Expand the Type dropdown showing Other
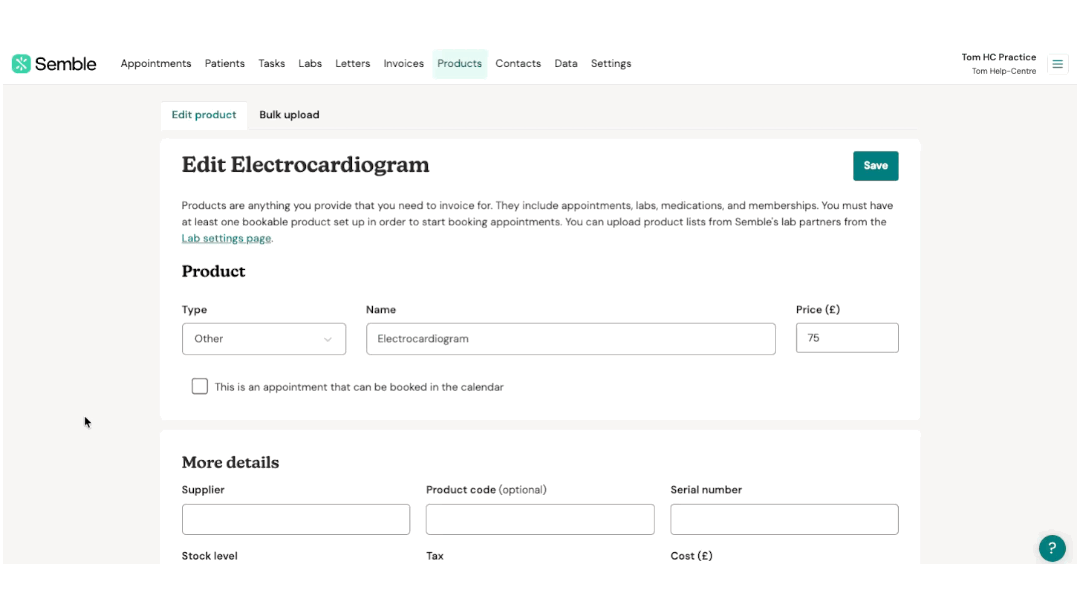The width and height of the screenshot is (1080, 608). pyautogui.click(x=264, y=339)
